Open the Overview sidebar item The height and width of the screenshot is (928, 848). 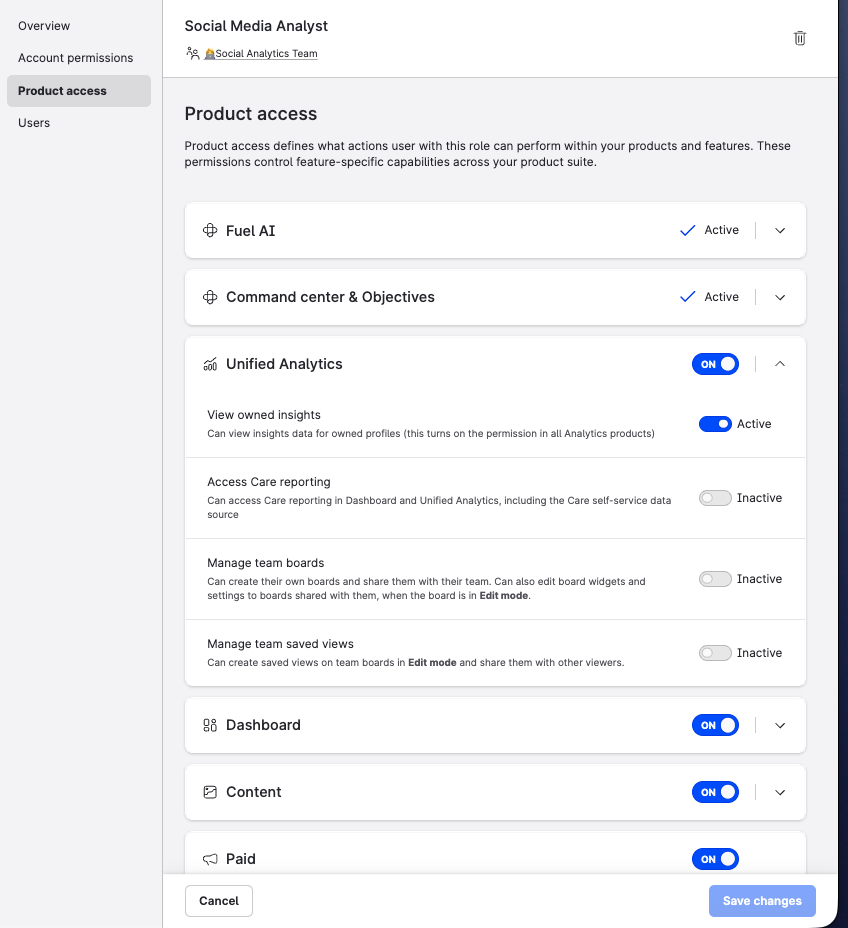(79, 26)
